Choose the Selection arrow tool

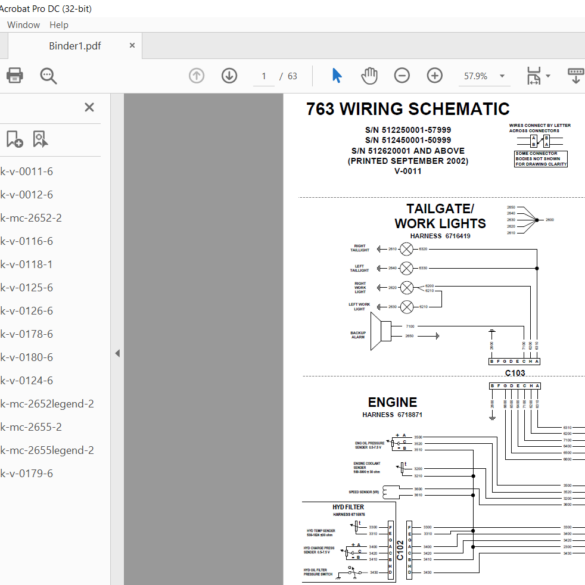337,75
